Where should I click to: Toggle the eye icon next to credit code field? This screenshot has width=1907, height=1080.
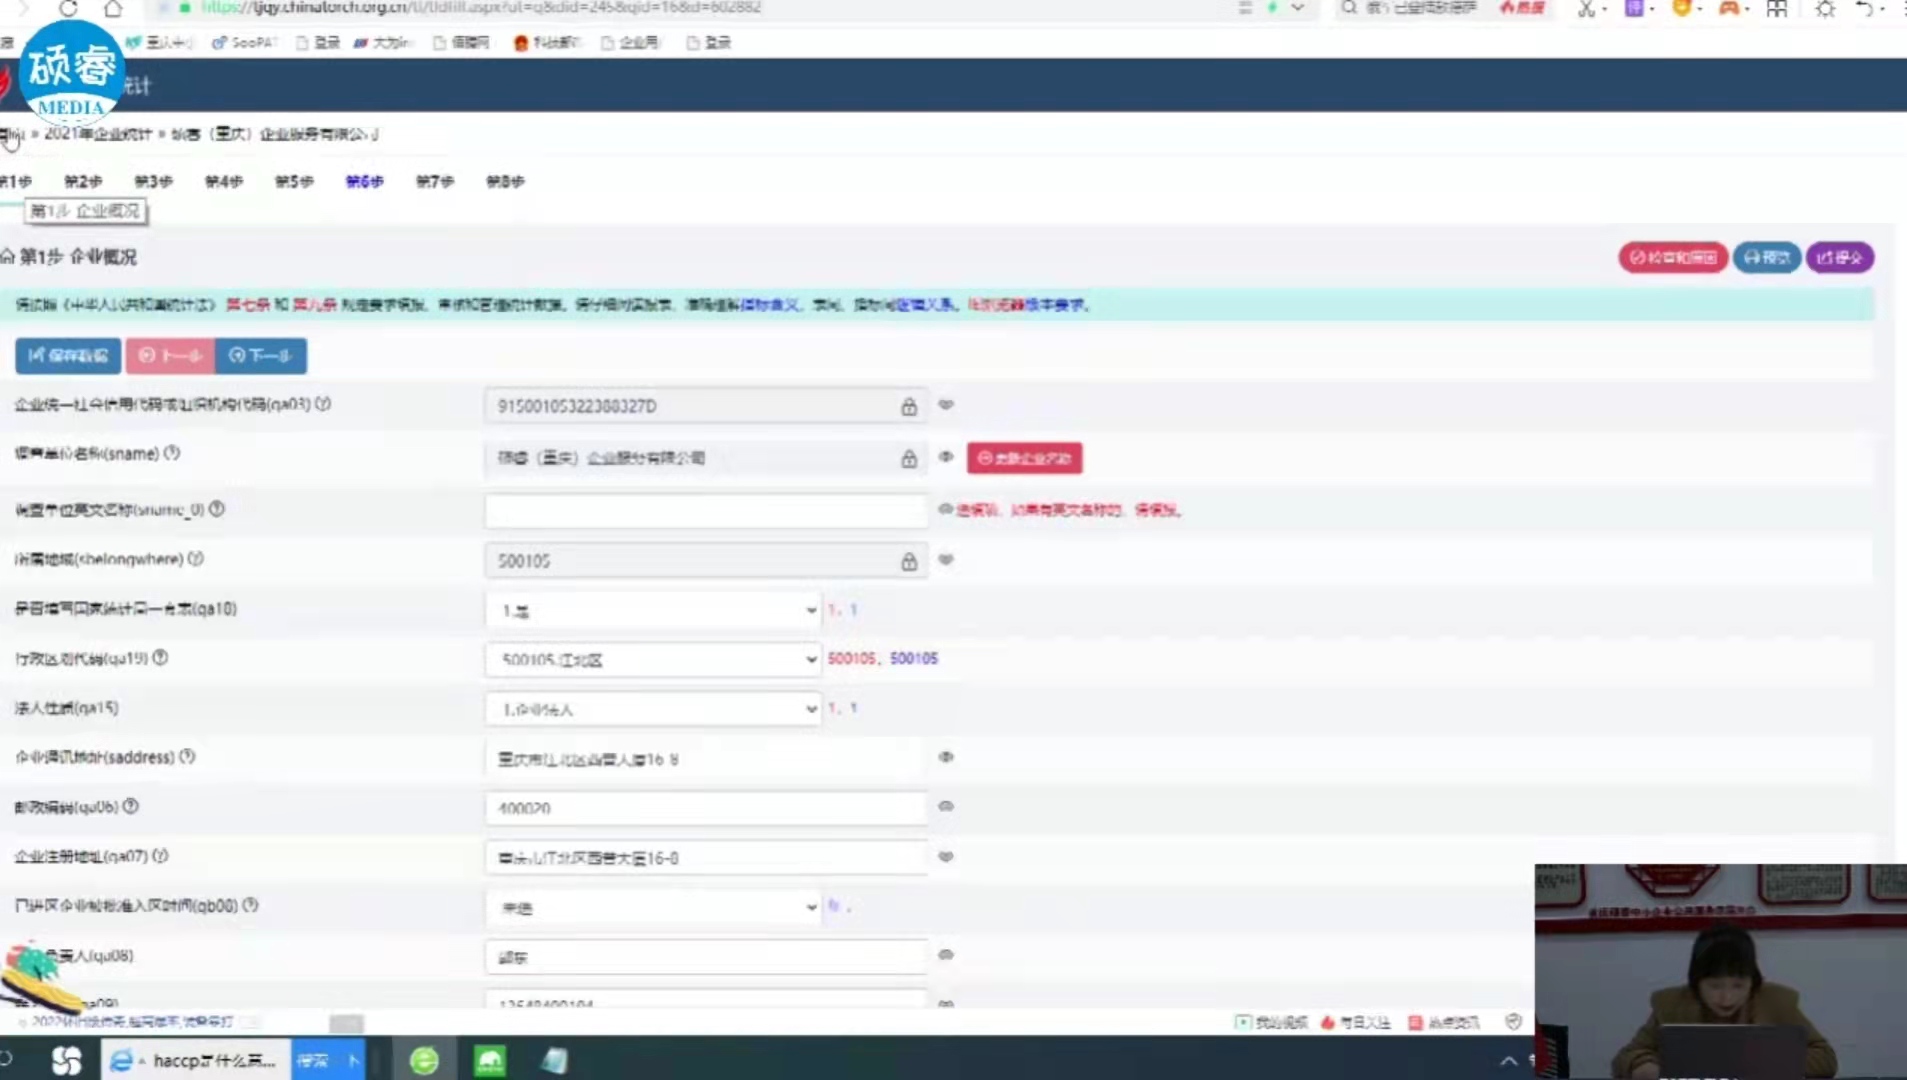pos(946,405)
